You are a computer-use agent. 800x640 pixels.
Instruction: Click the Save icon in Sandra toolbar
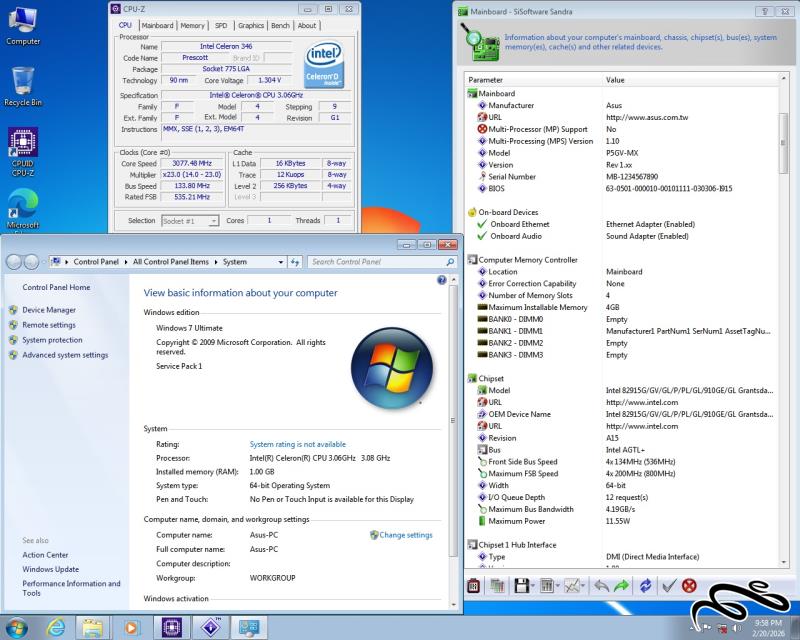point(520,586)
